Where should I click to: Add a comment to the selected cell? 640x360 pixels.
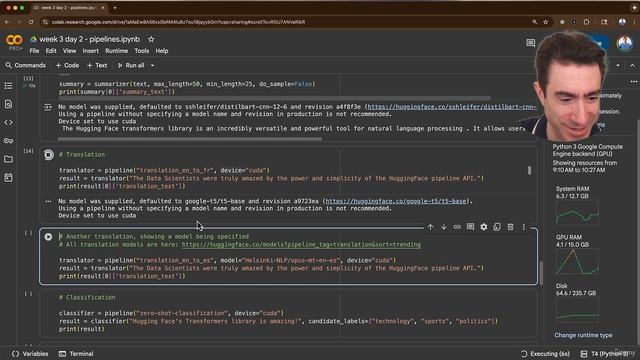pyautogui.click(x=470, y=227)
